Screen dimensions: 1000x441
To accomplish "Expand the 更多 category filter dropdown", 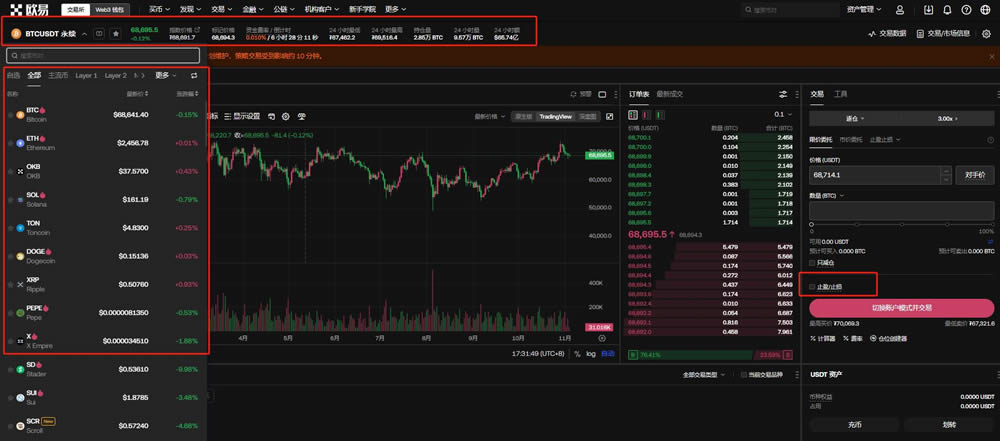I will tap(166, 75).
